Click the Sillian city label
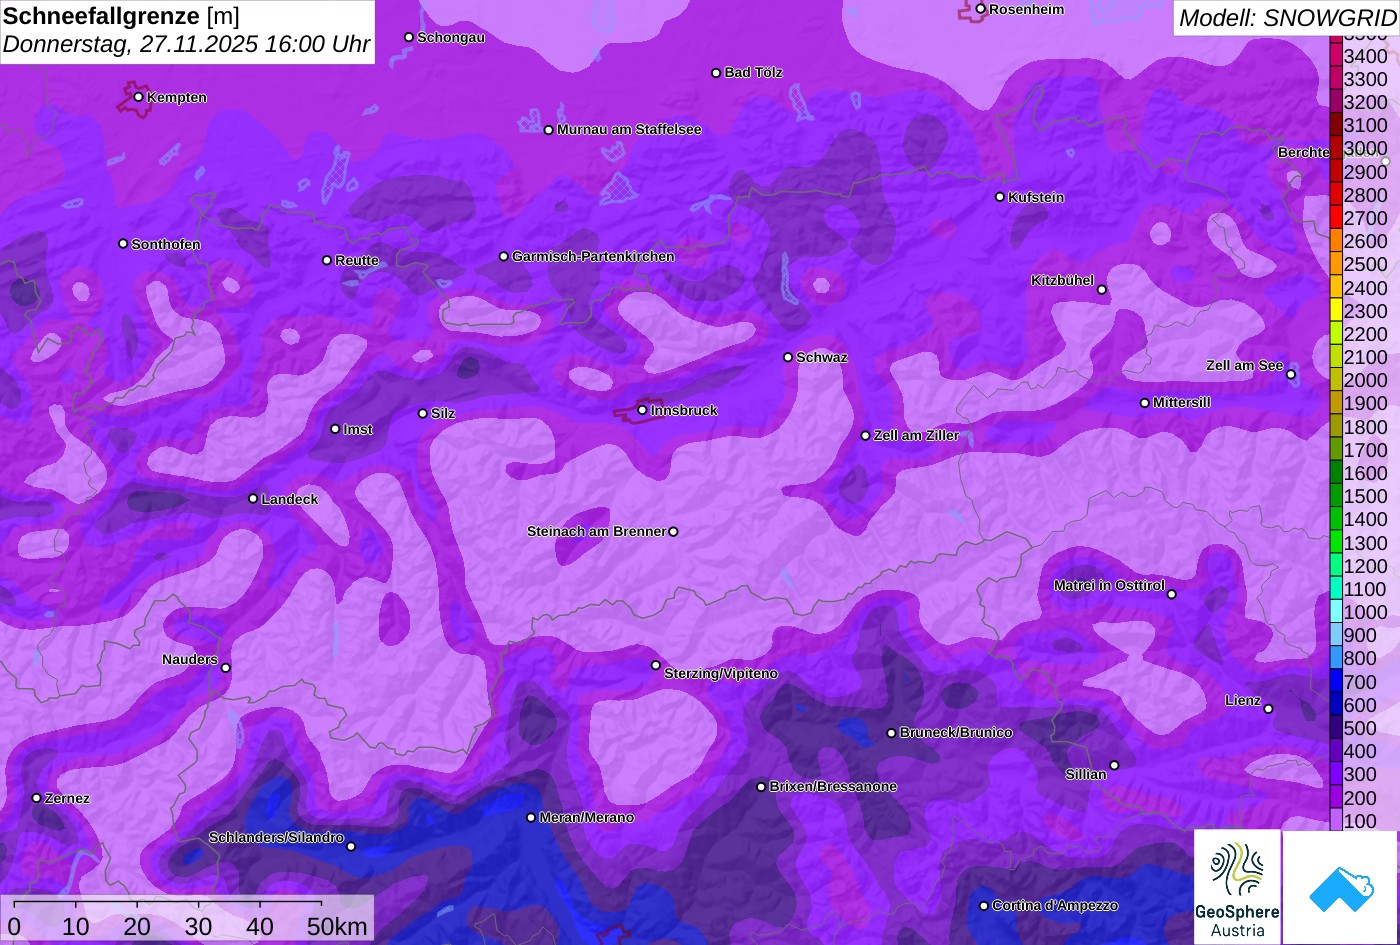The height and width of the screenshot is (945, 1400). click(x=1086, y=774)
